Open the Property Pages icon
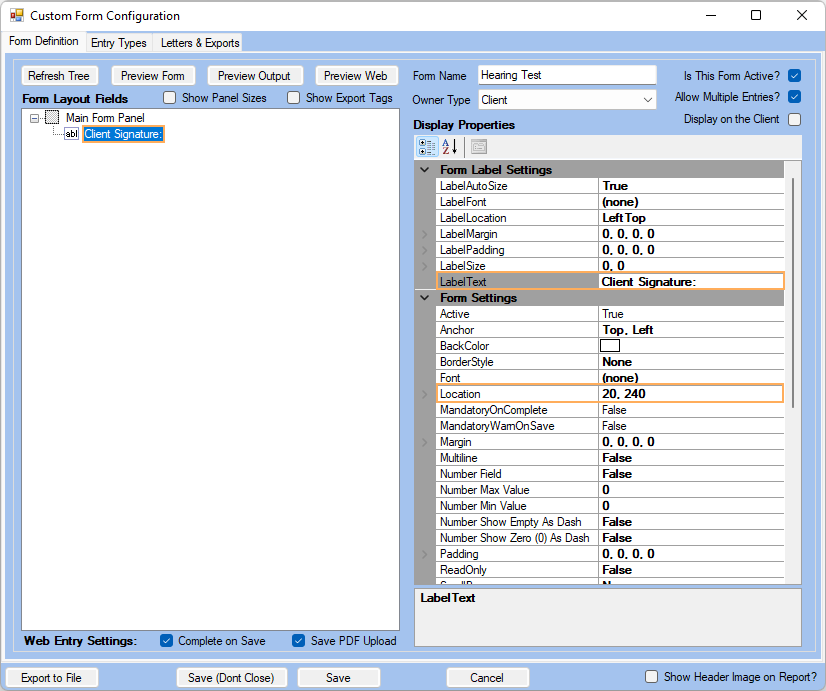The width and height of the screenshot is (826, 691). (479, 147)
